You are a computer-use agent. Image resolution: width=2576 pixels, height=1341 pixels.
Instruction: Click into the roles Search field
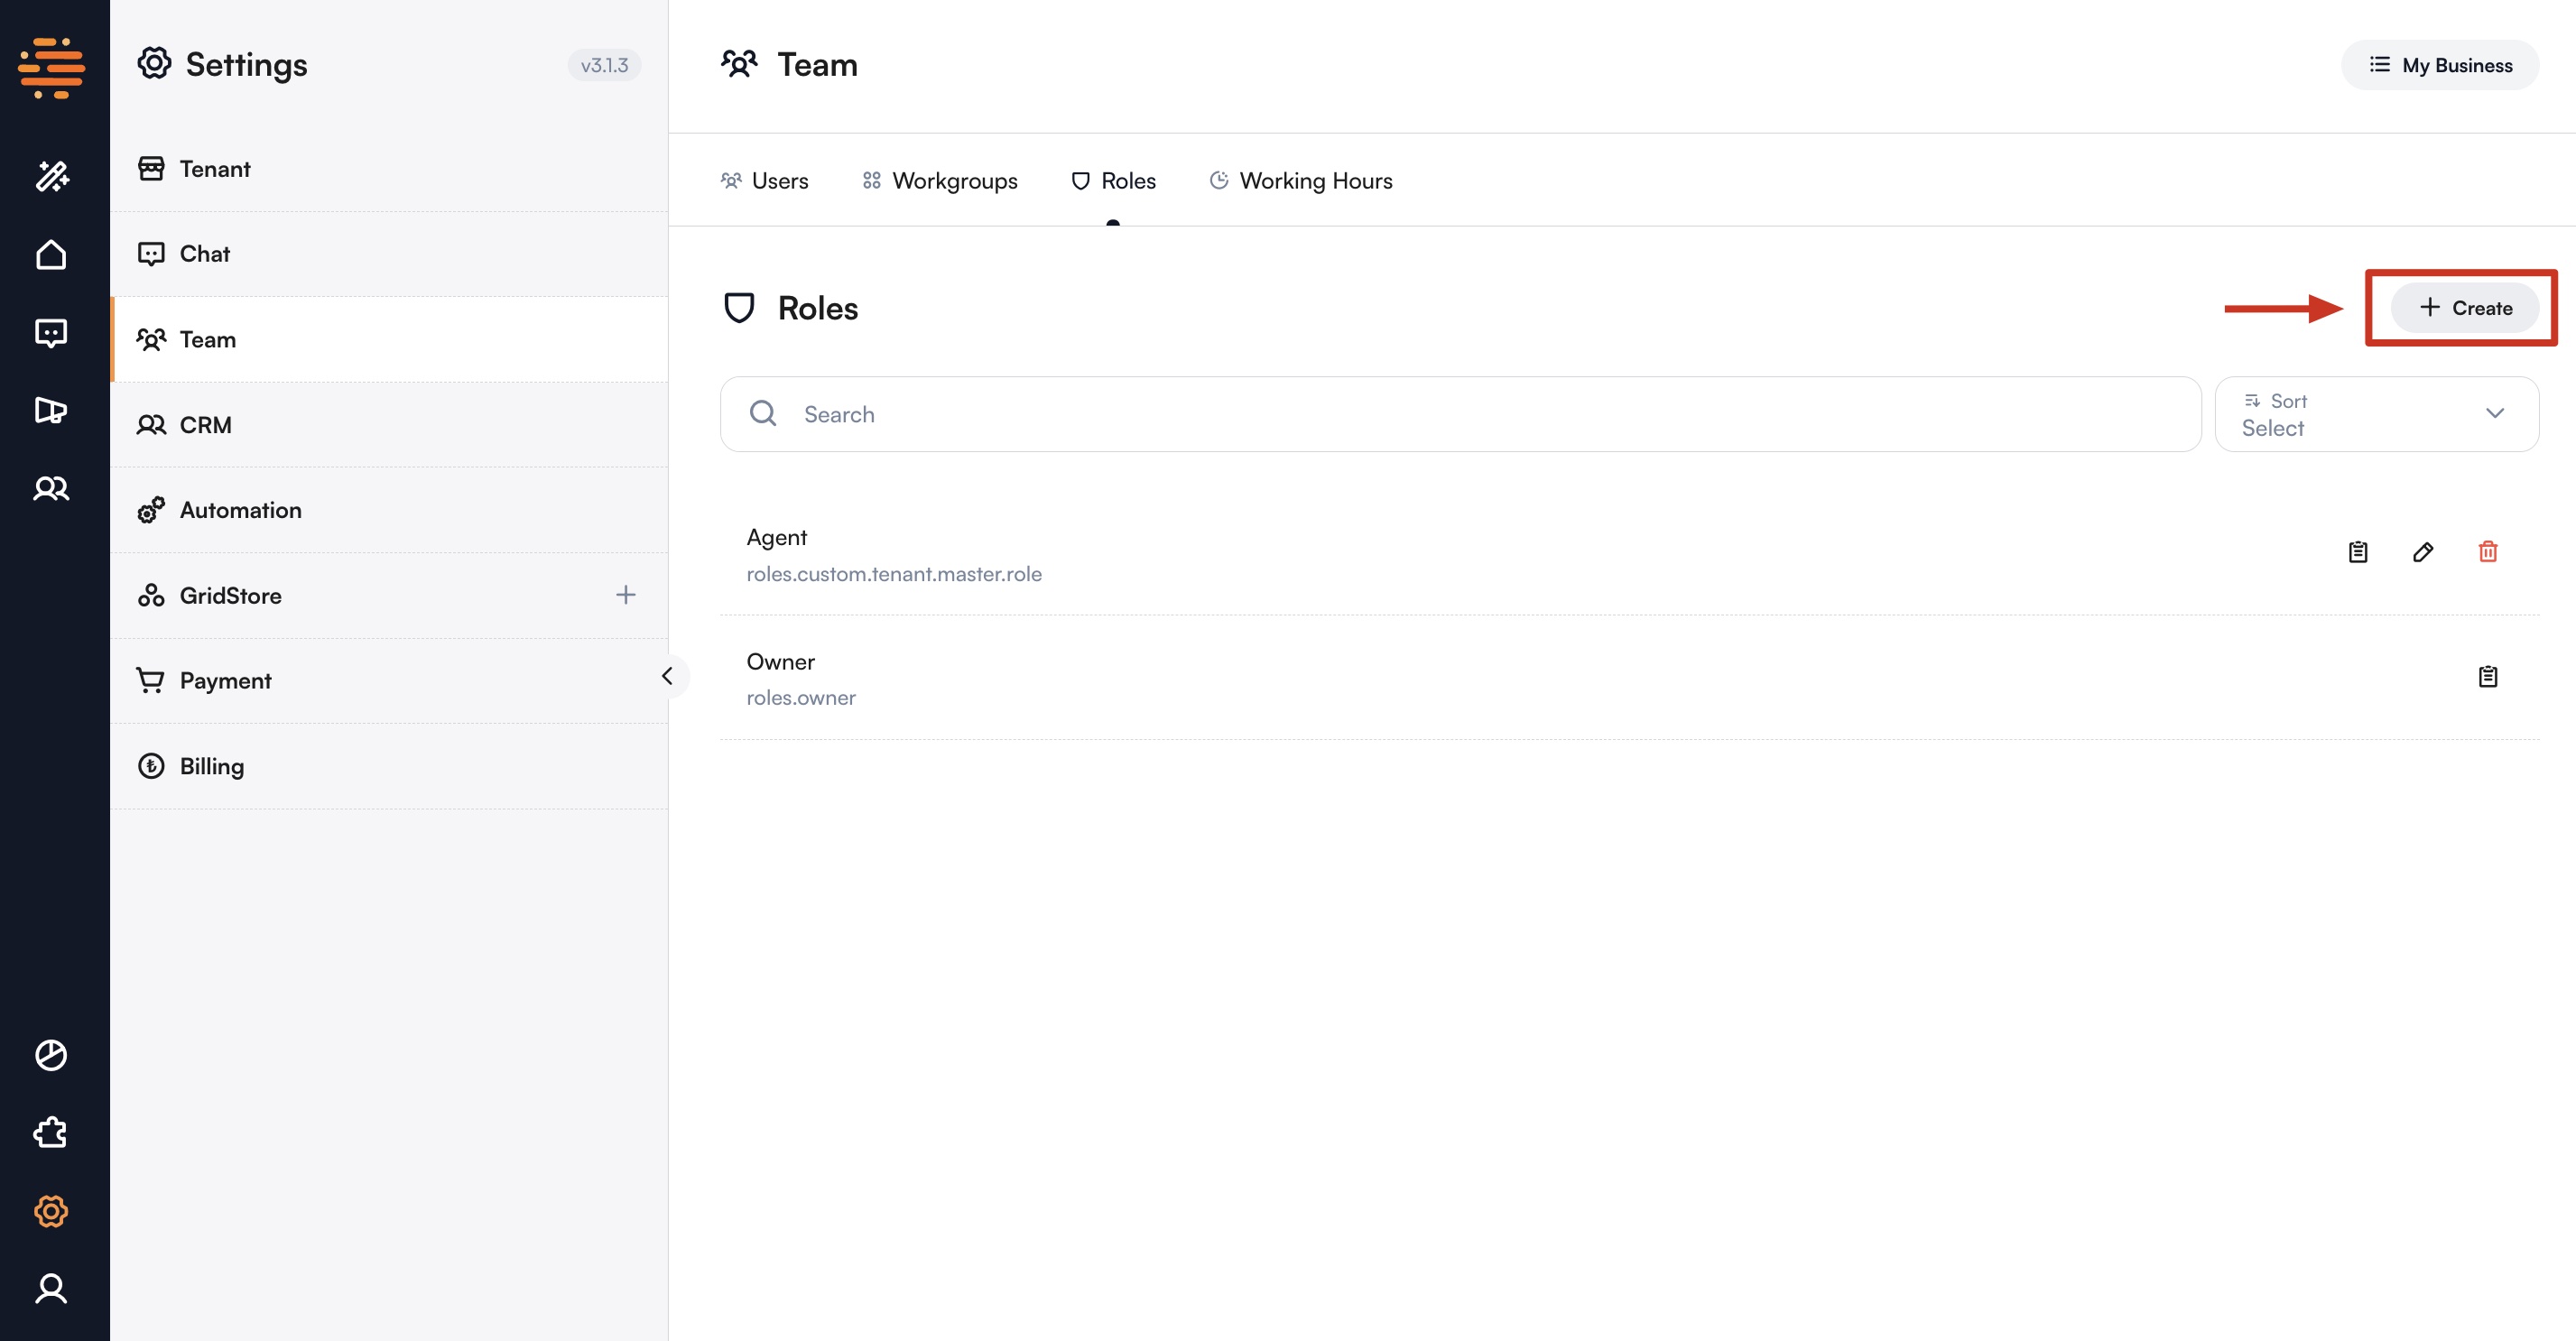[x=1460, y=414]
